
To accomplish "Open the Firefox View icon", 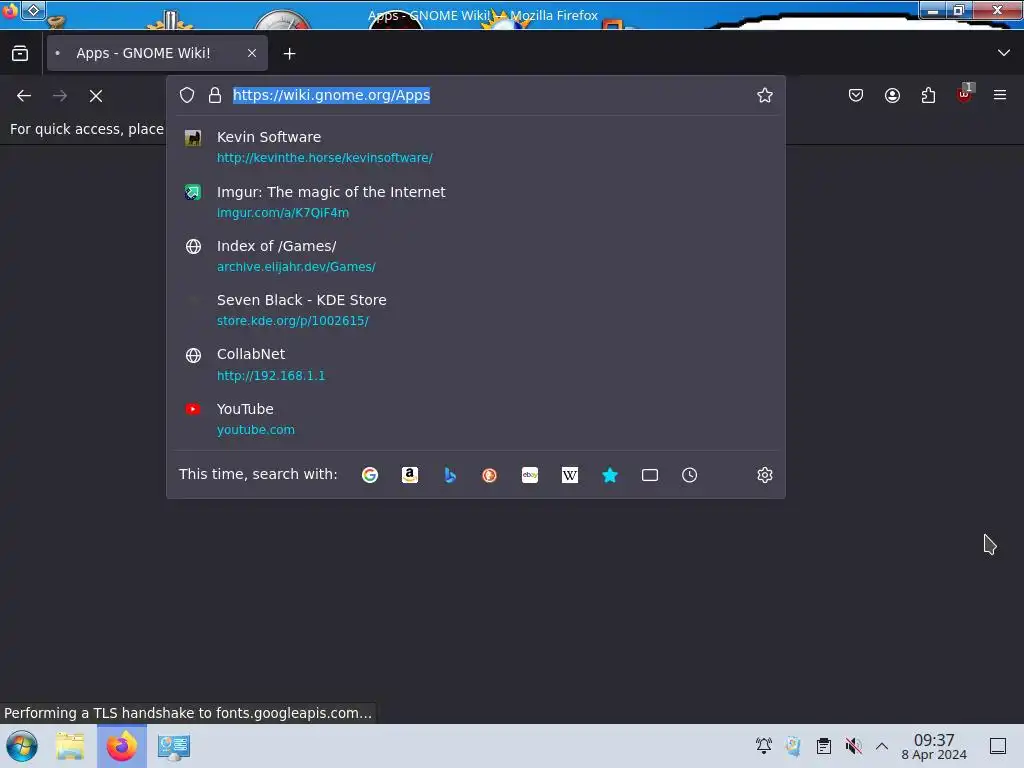I will [20, 54].
